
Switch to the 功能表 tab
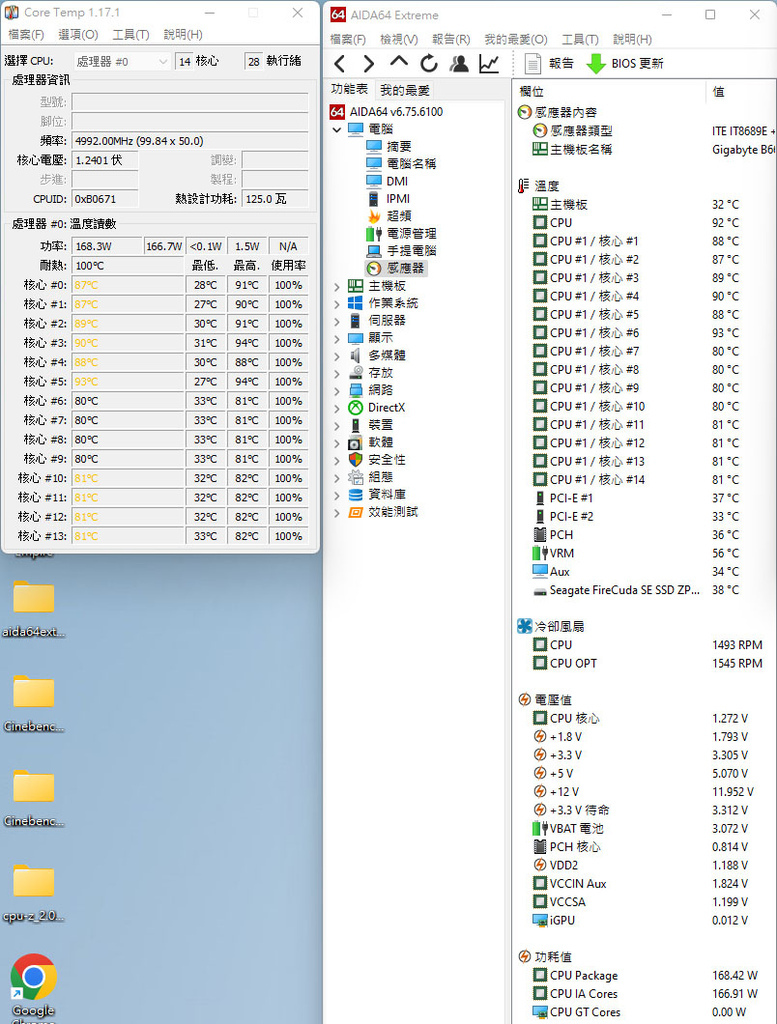(x=349, y=89)
